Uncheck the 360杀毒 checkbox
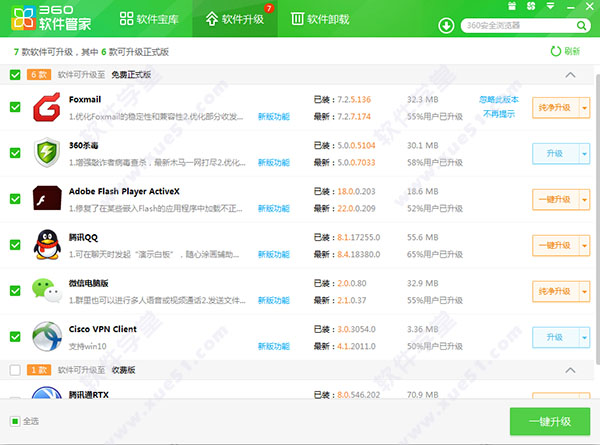This screenshot has width=600, height=445. 15,153
